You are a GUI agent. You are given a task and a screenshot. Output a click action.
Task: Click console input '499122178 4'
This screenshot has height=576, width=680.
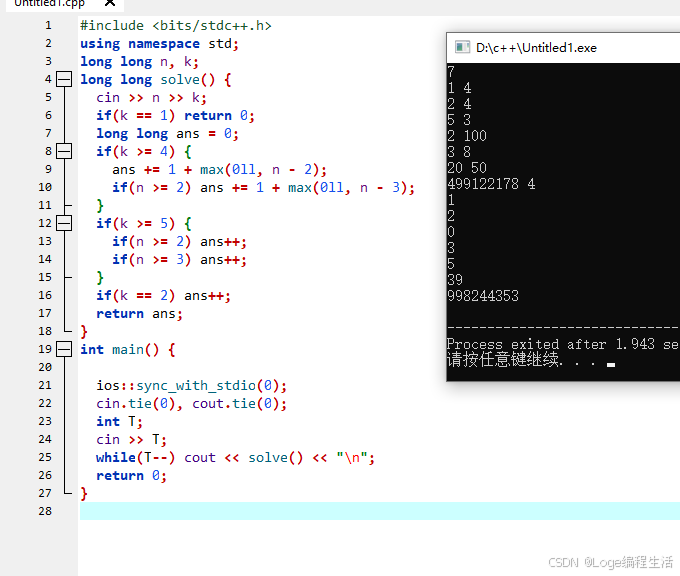pos(491,184)
